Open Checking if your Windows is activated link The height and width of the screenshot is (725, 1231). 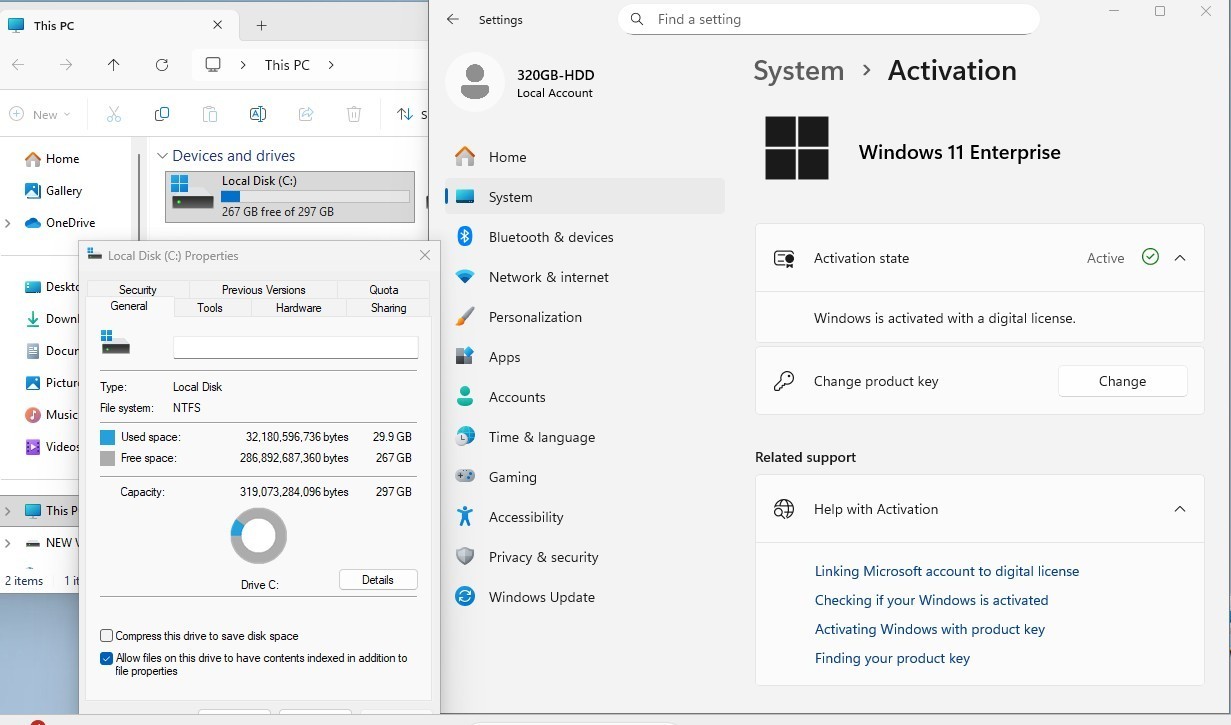[931, 600]
